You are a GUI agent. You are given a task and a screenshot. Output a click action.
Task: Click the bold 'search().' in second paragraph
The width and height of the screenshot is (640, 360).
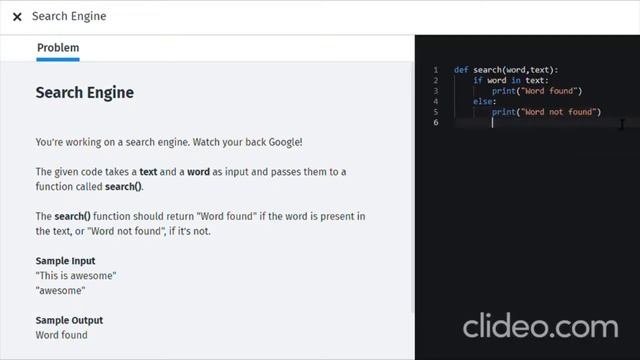(x=124, y=187)
